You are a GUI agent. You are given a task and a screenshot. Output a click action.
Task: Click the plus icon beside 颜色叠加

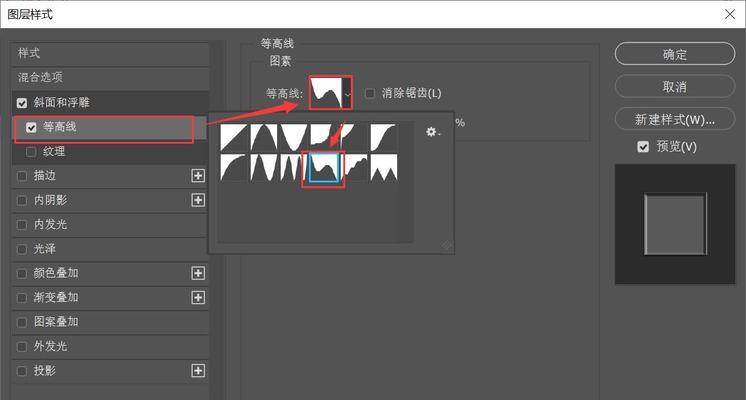coord(198,273)
